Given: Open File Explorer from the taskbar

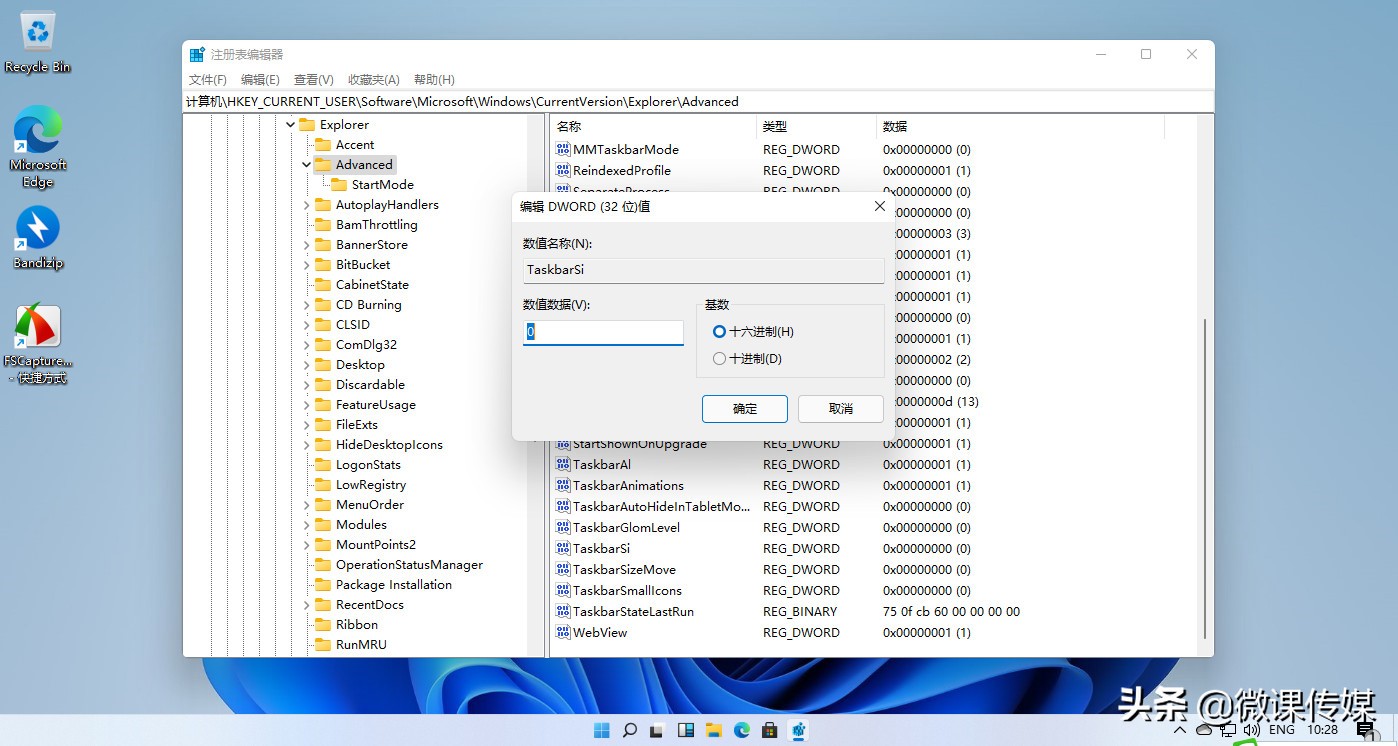Looking at the screenshot, I should point(713,730).
